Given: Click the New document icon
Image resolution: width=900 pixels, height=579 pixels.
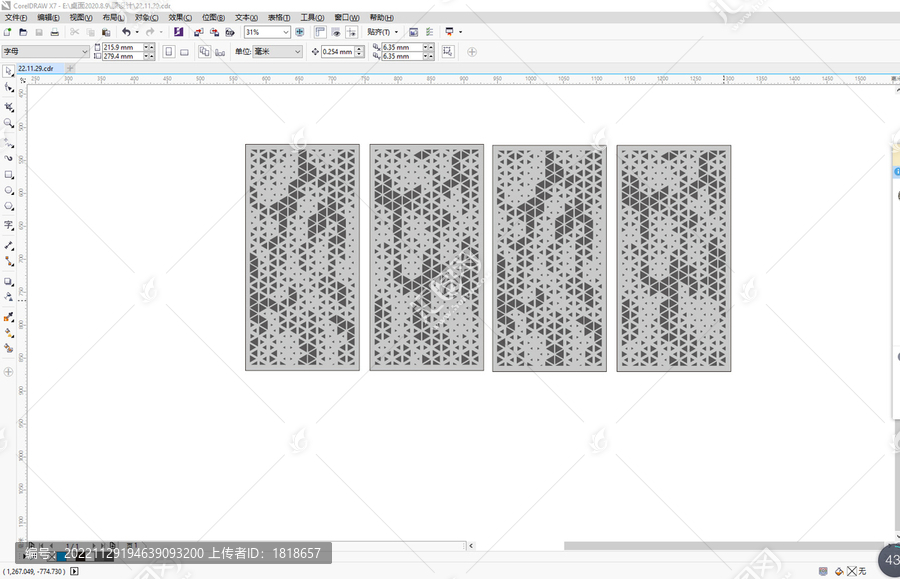Looking at the screenshot, I should (7, 32).
